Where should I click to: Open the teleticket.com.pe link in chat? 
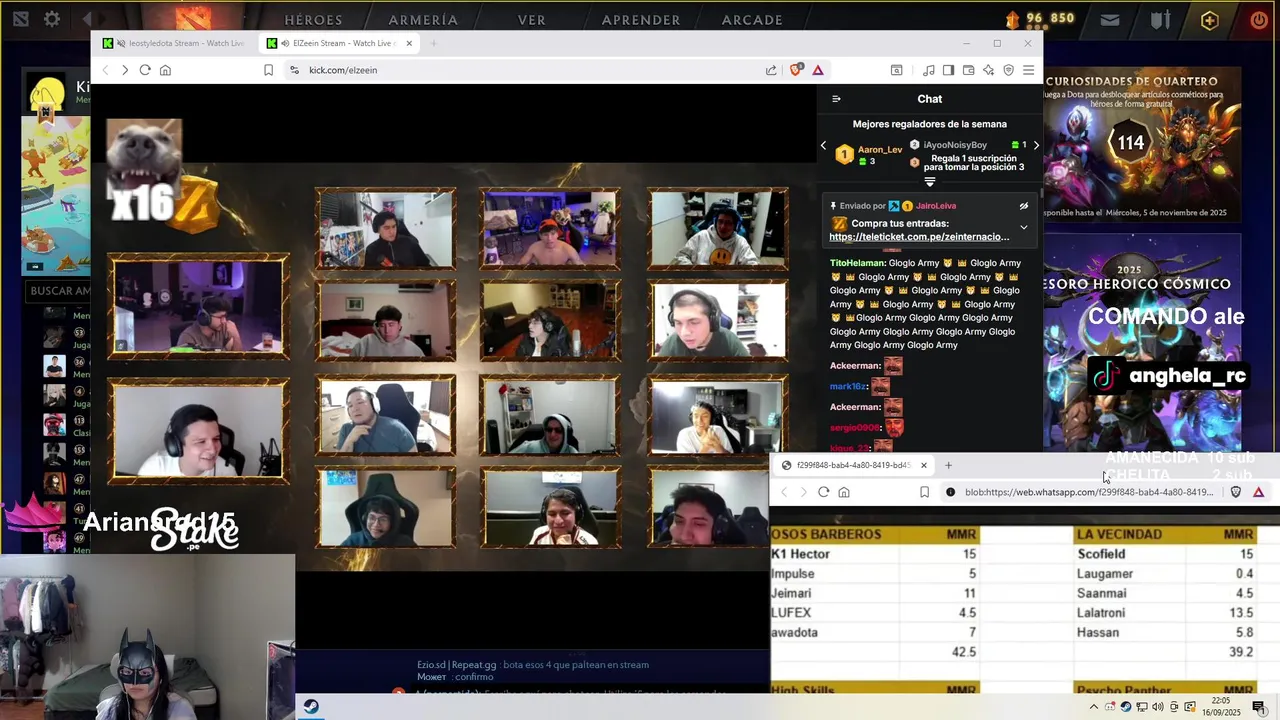(x=919, y=237)
